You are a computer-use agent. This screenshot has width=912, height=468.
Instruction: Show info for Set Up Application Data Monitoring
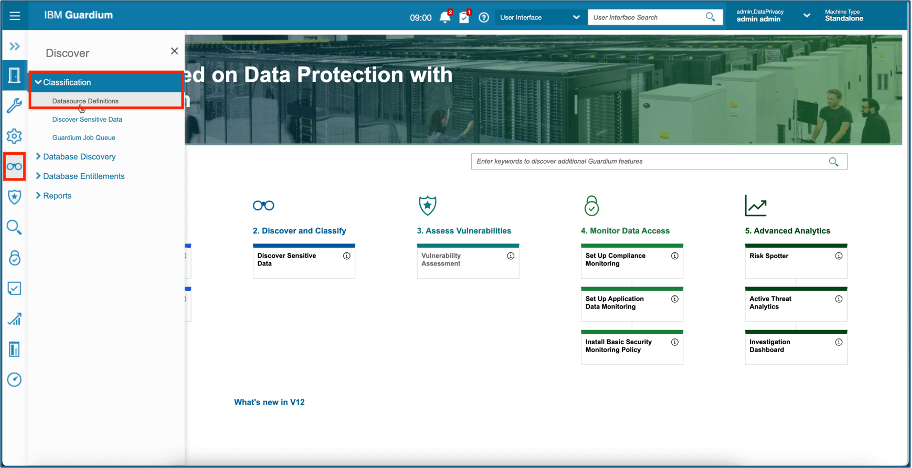(675, 299)
